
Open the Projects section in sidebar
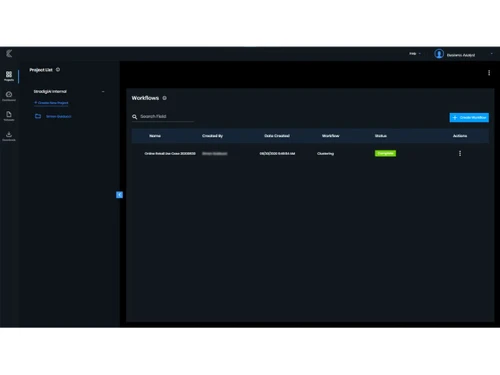pyautogui.click(x=9, y=76)
